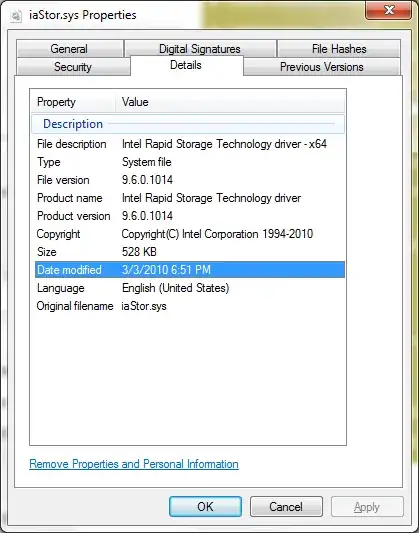Viewport: 419px width, 533px height.
Task: Select the Product version property row
Action: [x=190, y=216]
